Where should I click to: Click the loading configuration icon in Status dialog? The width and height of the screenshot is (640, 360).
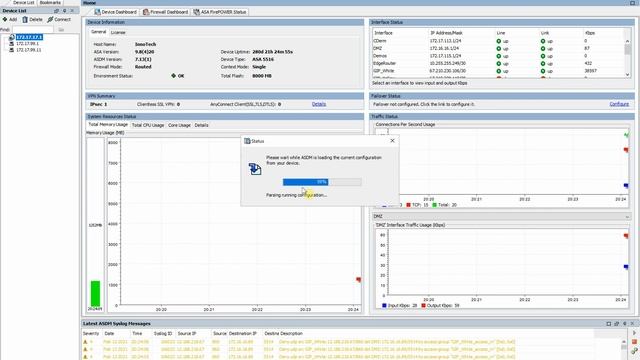tap(255, 168)
